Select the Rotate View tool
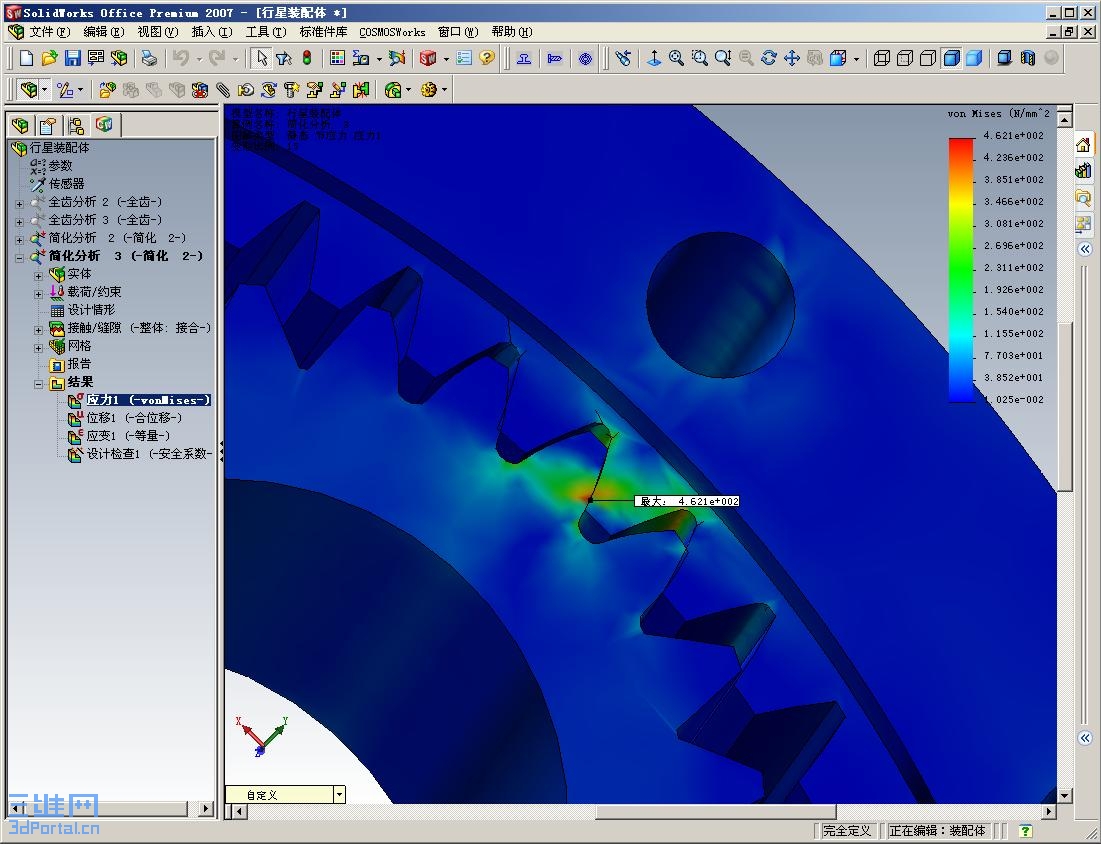The width and height of the screenshot is (1101, 844). (769, 58)
